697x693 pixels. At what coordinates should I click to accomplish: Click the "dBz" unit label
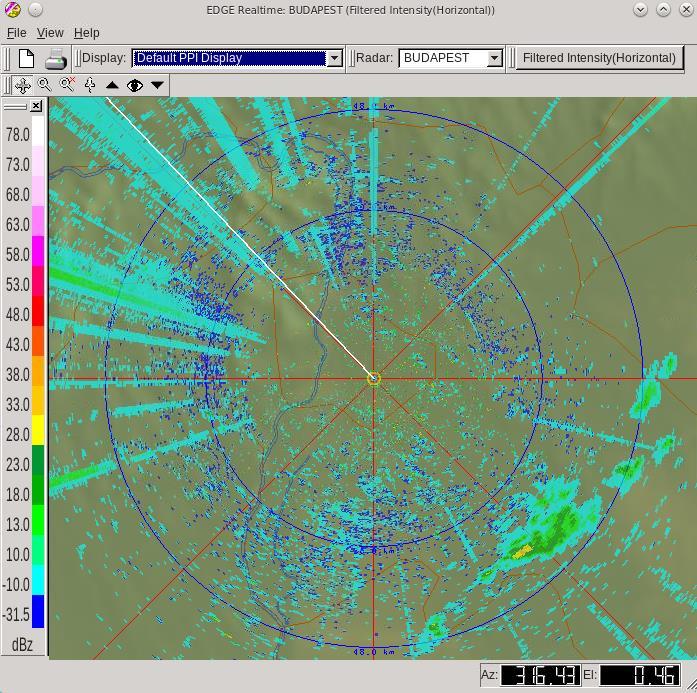pos(22,644)
